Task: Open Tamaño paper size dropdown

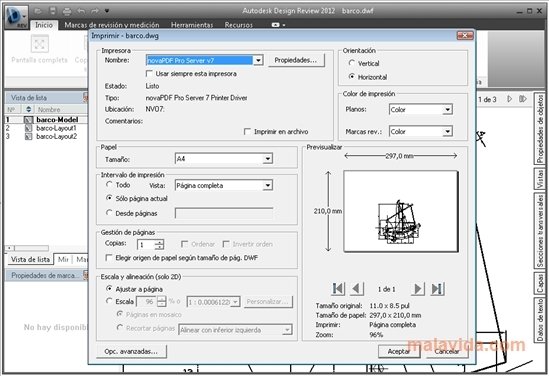Action: [x=267, y=159]
